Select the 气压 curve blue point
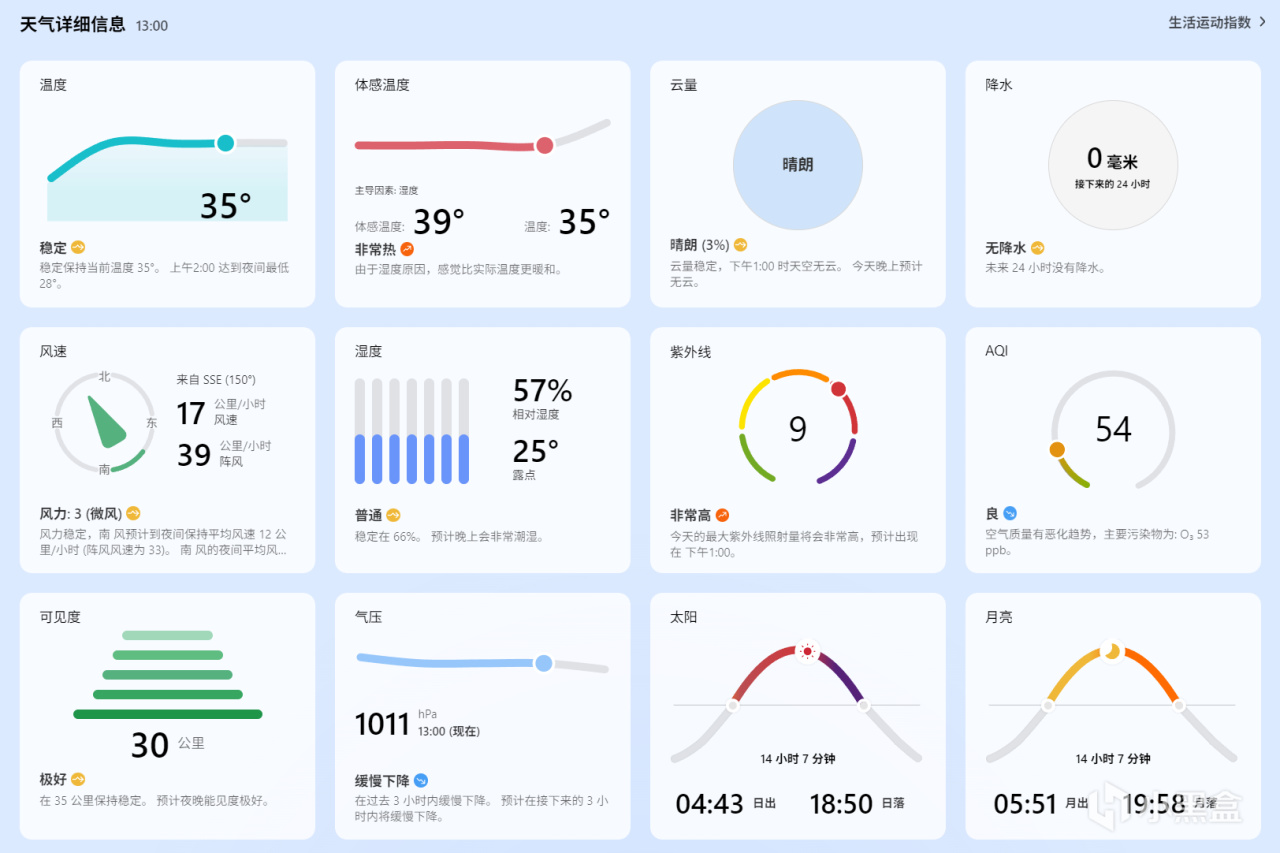This screenshot has width=1280, height=853. point(543,663)
